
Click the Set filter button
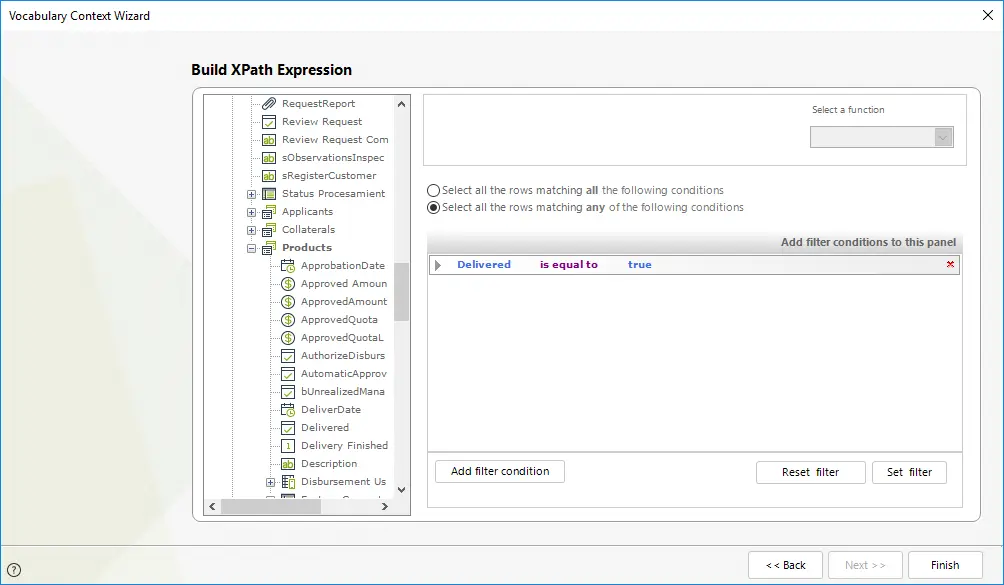(x=909, y=472)
